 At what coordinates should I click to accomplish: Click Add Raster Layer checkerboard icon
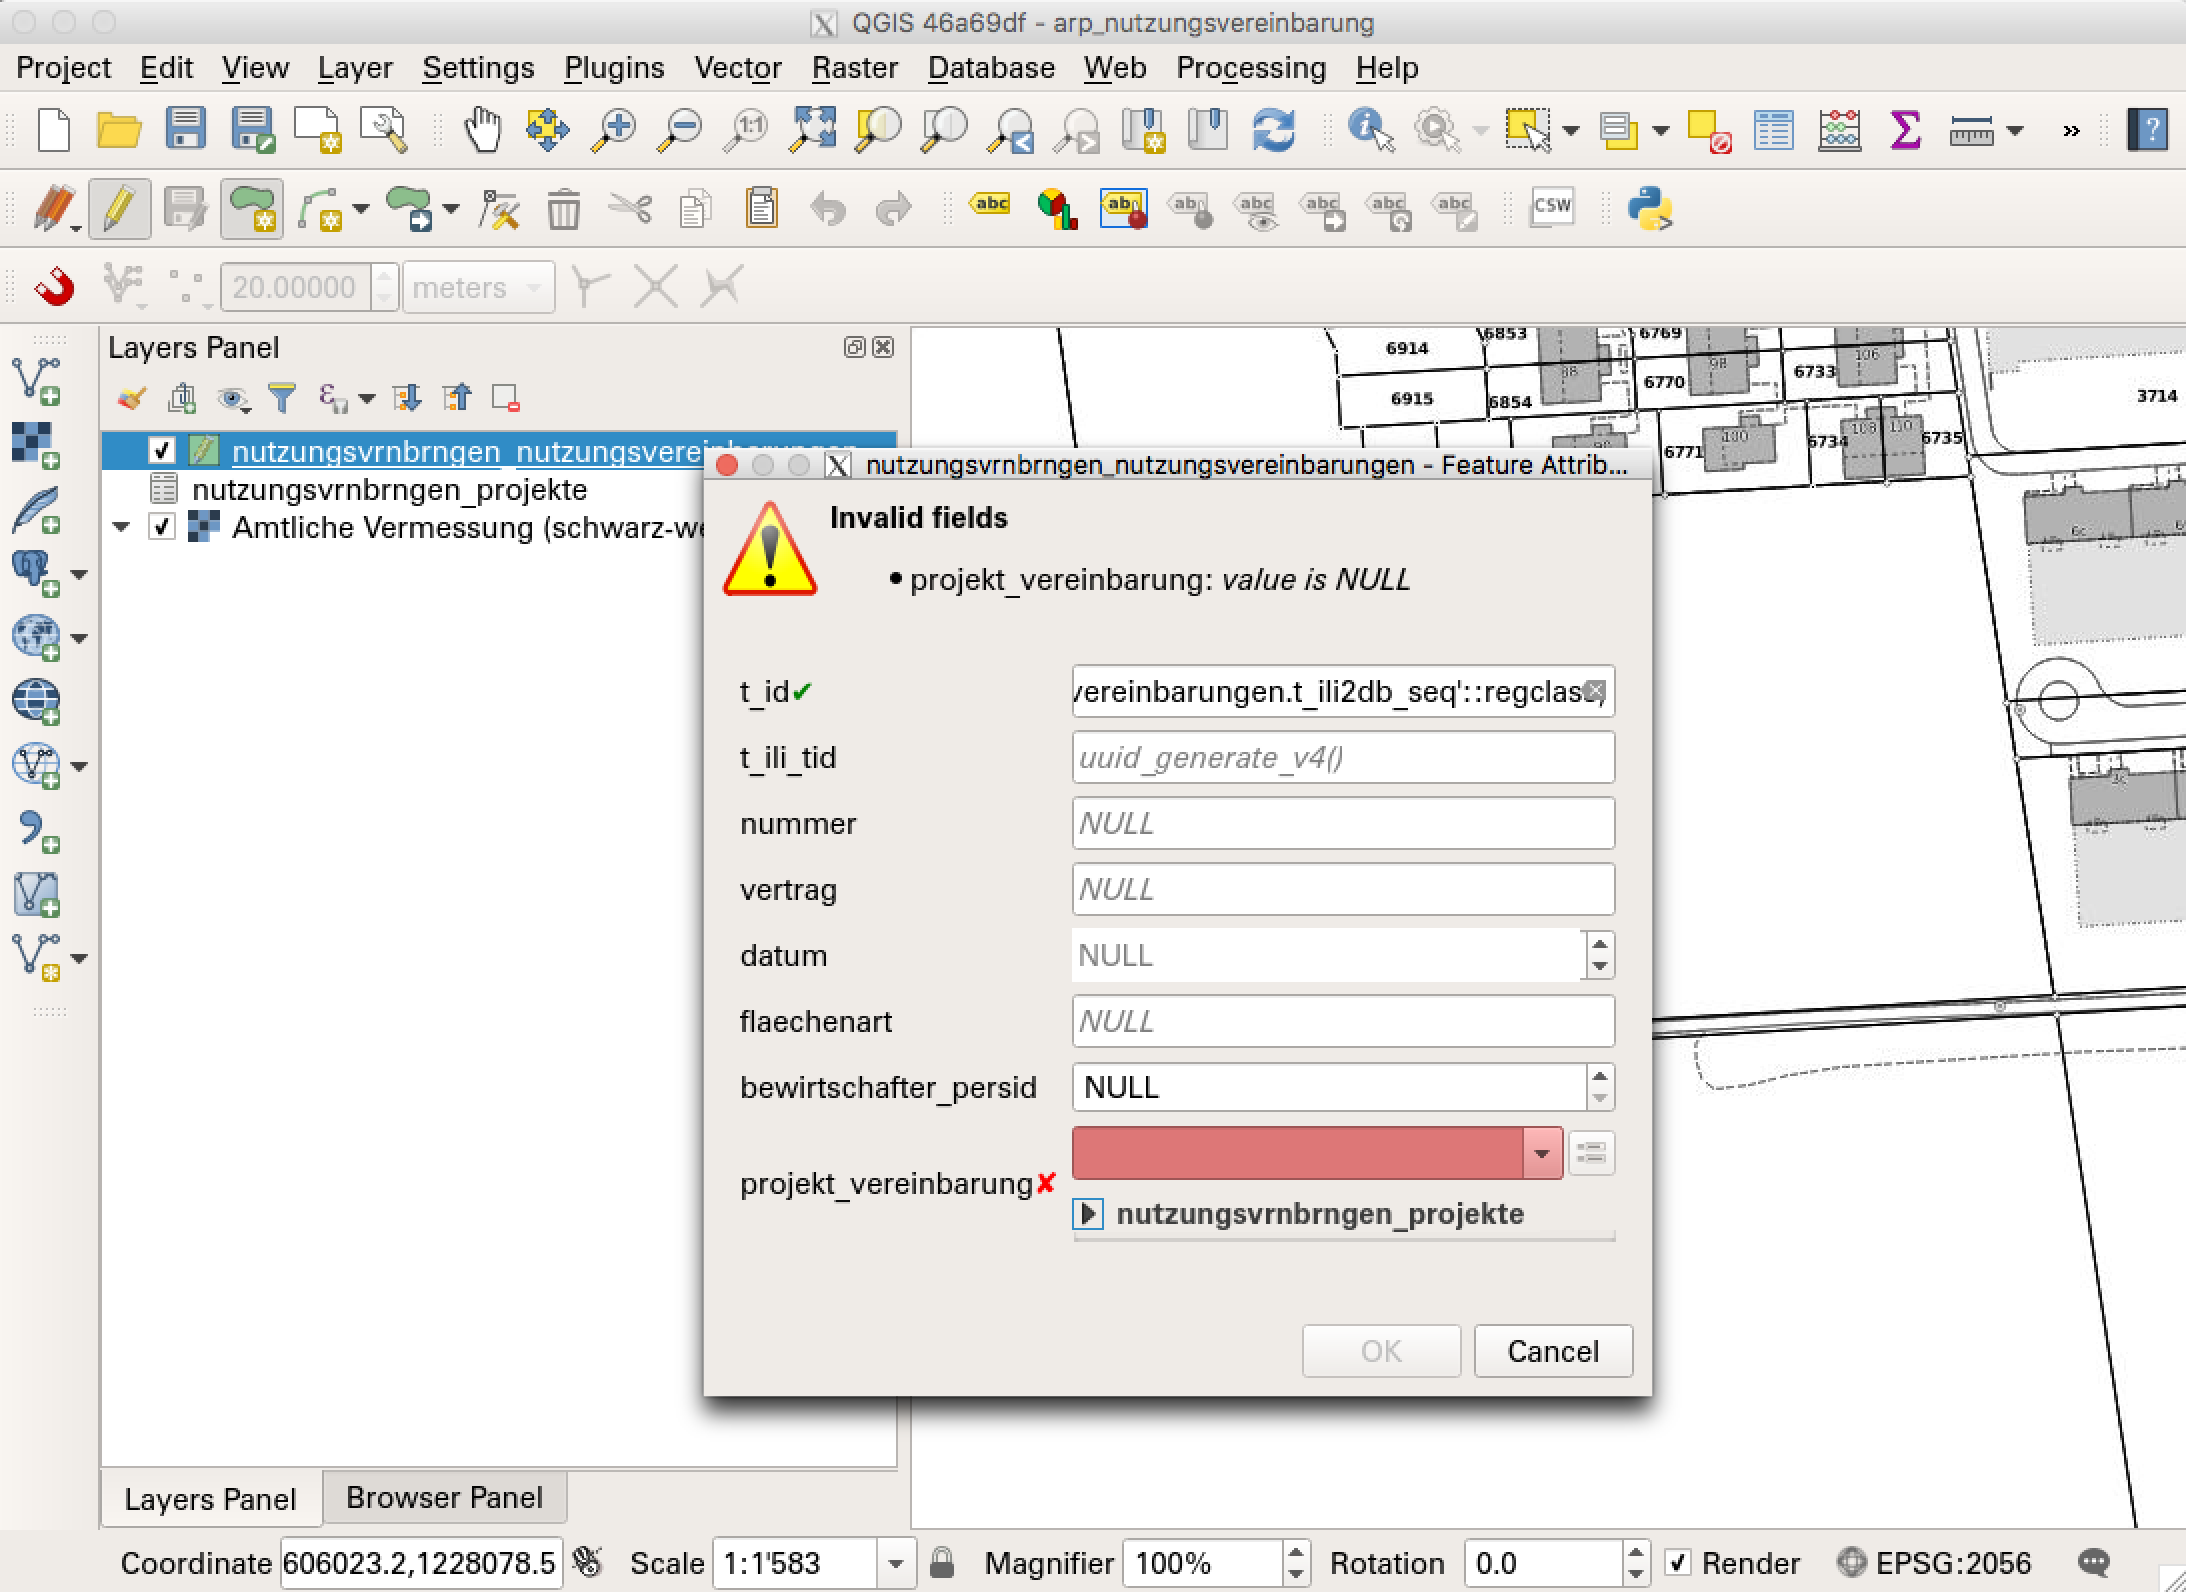[x=36, y=445]
